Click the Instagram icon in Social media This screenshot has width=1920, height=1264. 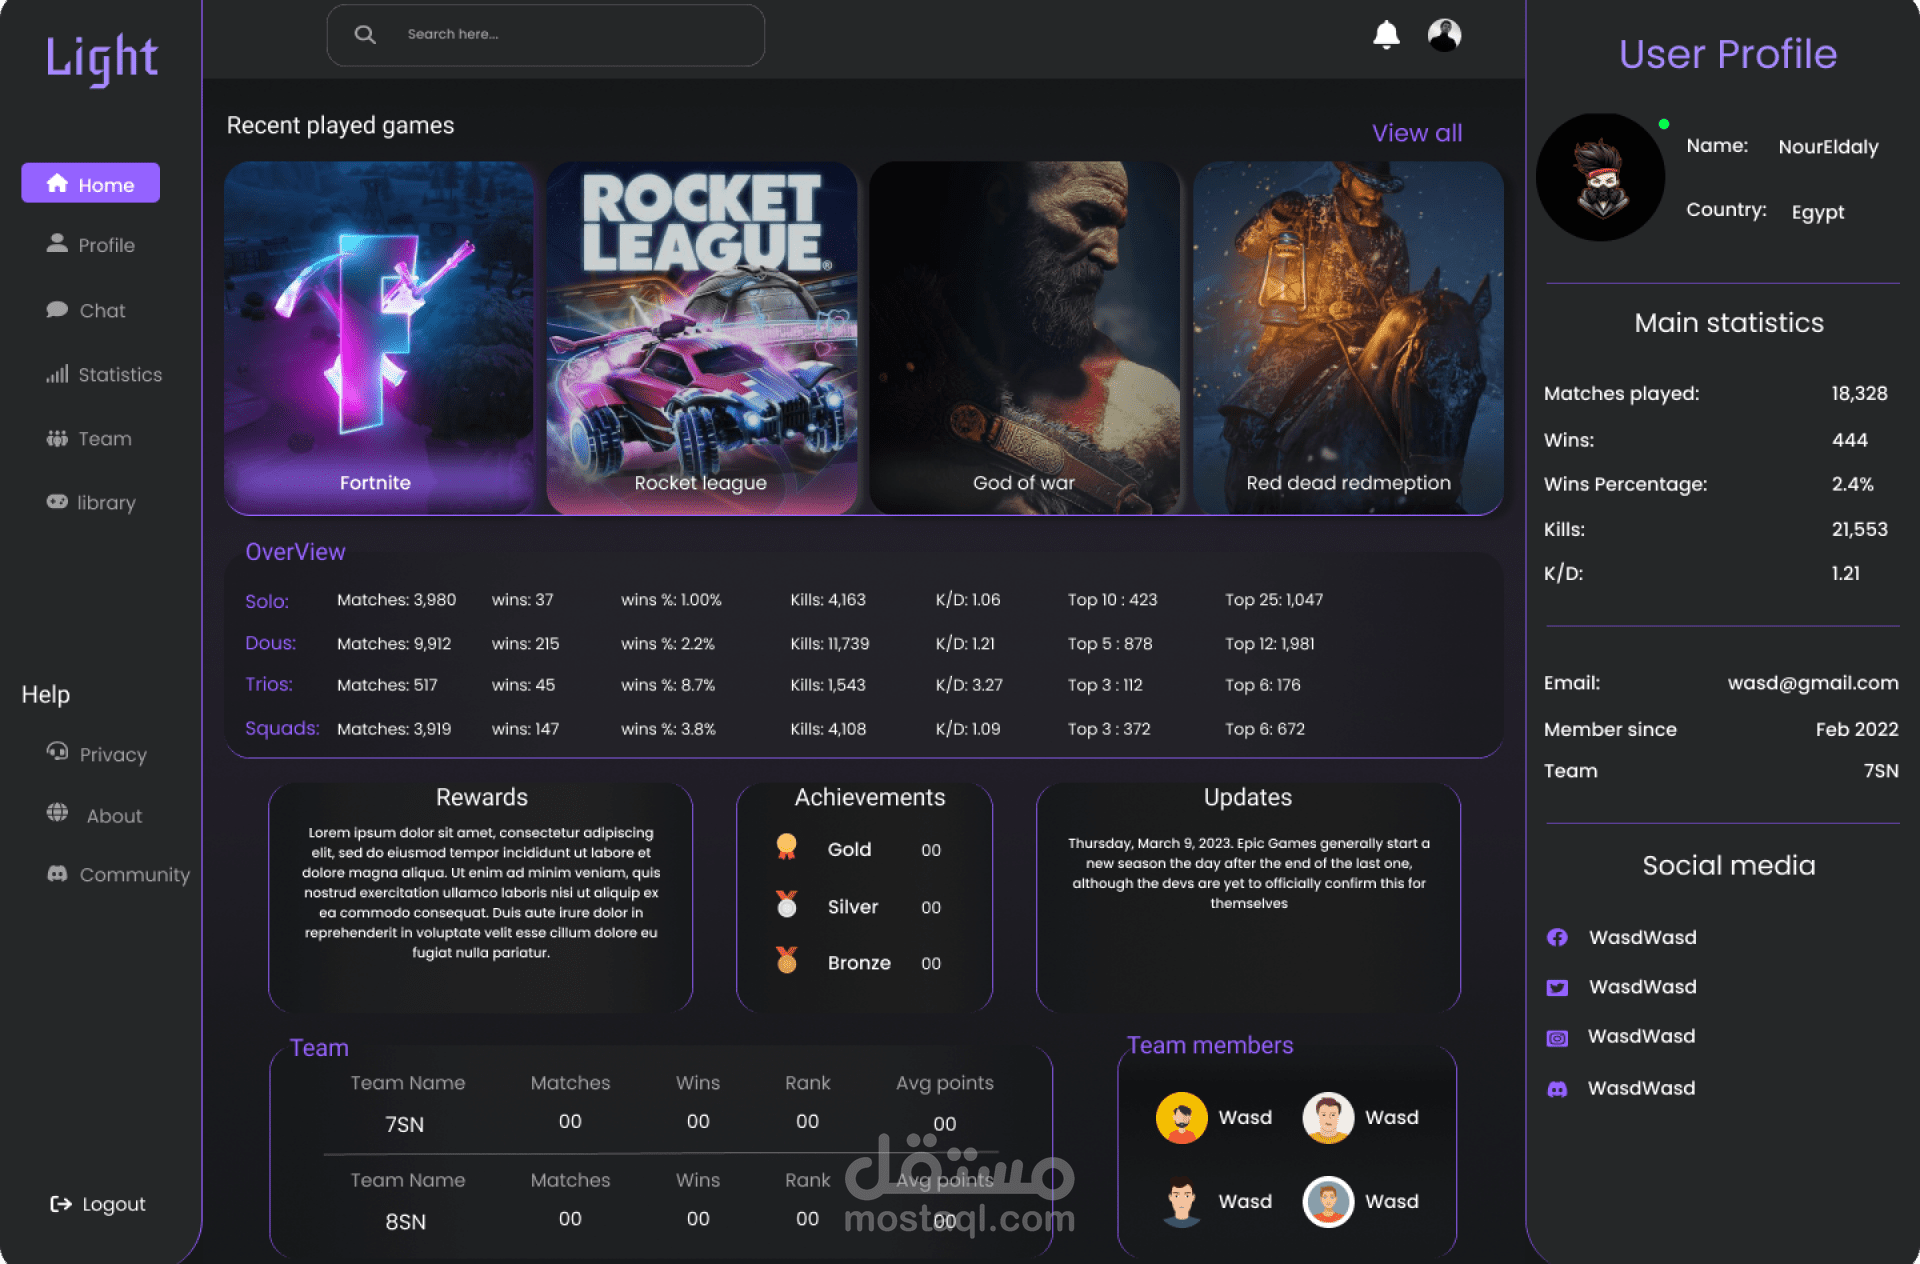pyautogui.click(x=1557, y=1038)
